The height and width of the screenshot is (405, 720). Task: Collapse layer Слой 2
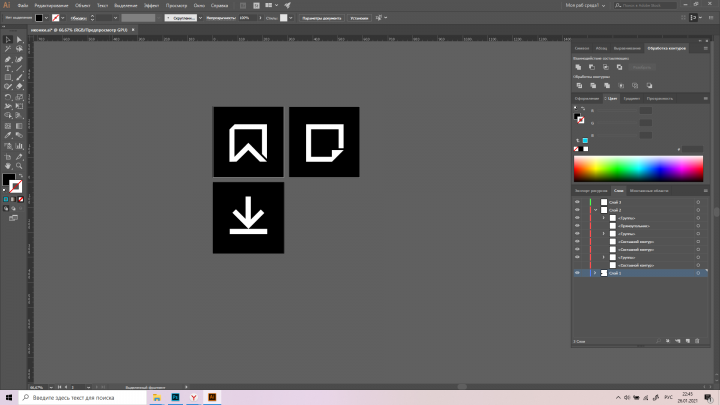tap(596, 210)
